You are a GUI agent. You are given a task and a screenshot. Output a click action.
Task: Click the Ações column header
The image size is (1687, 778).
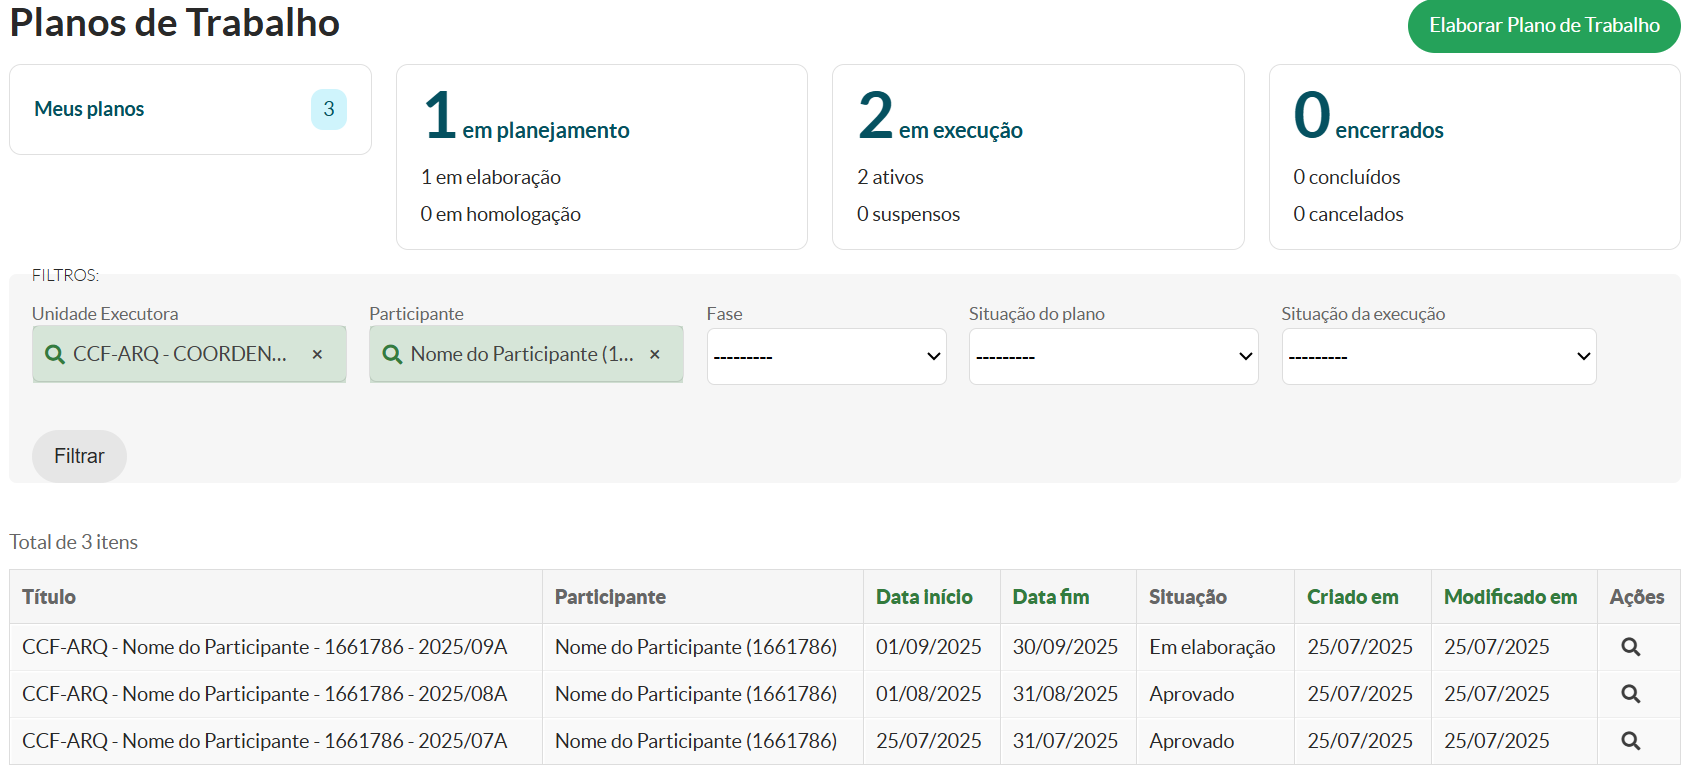click(x=1637, y=597)
